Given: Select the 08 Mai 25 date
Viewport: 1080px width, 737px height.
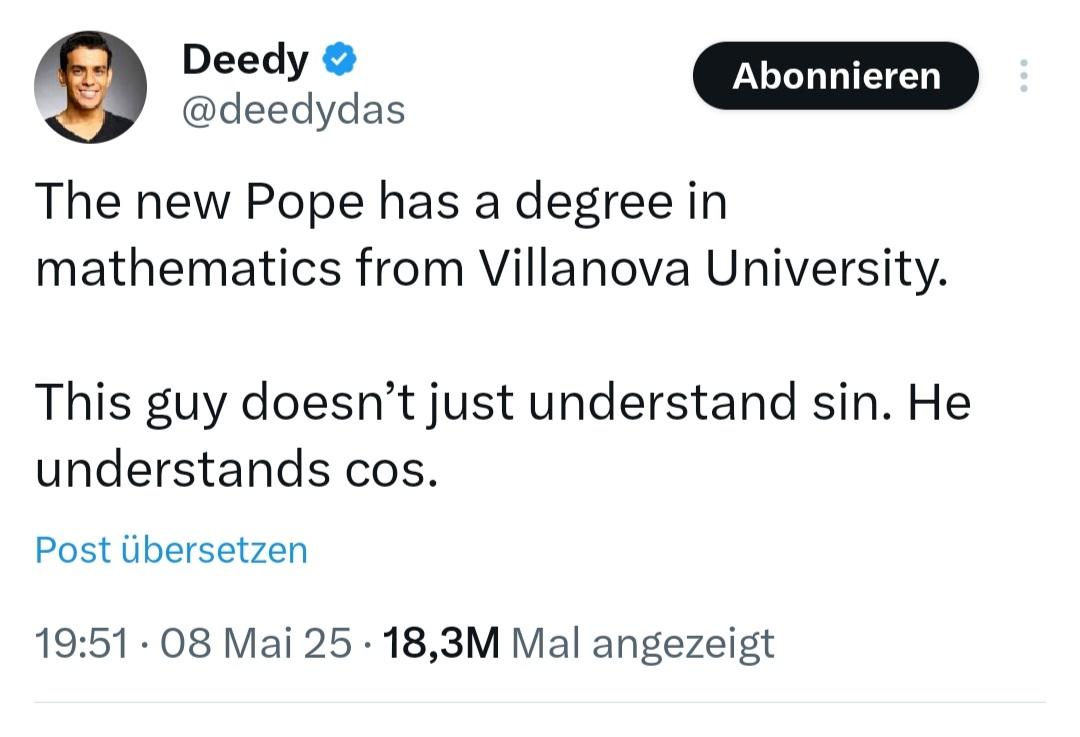Looking at the screenshot, I should point(256,643).
